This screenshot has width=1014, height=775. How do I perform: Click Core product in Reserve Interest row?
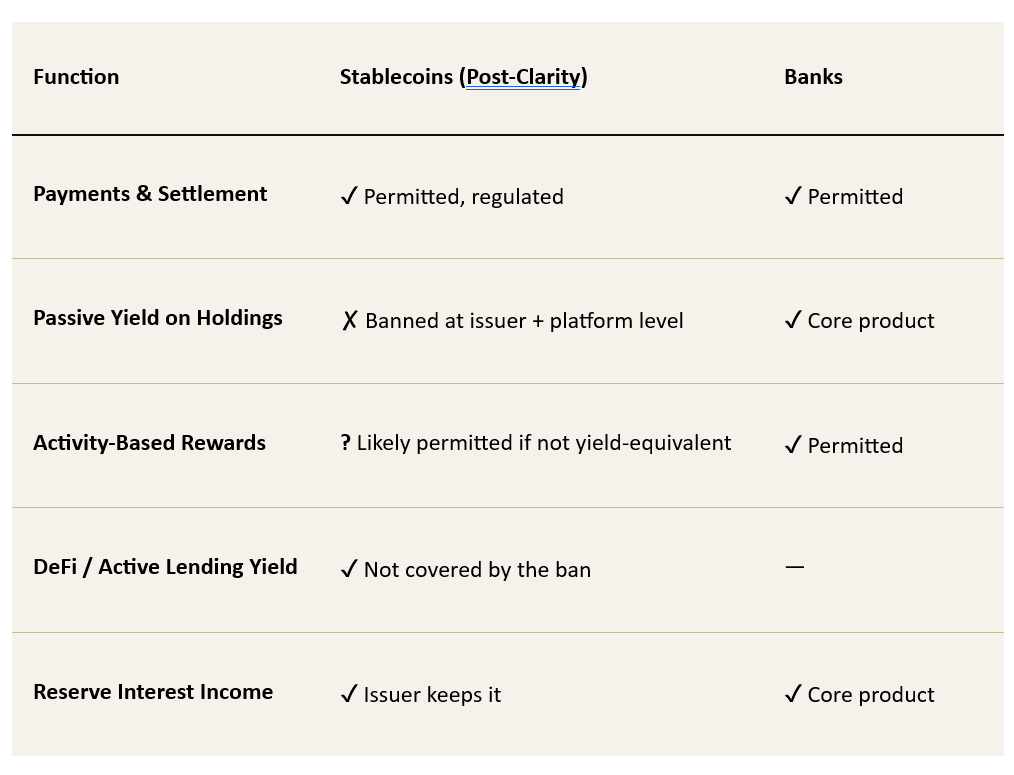pyautogui.click(x=871, y=694)
